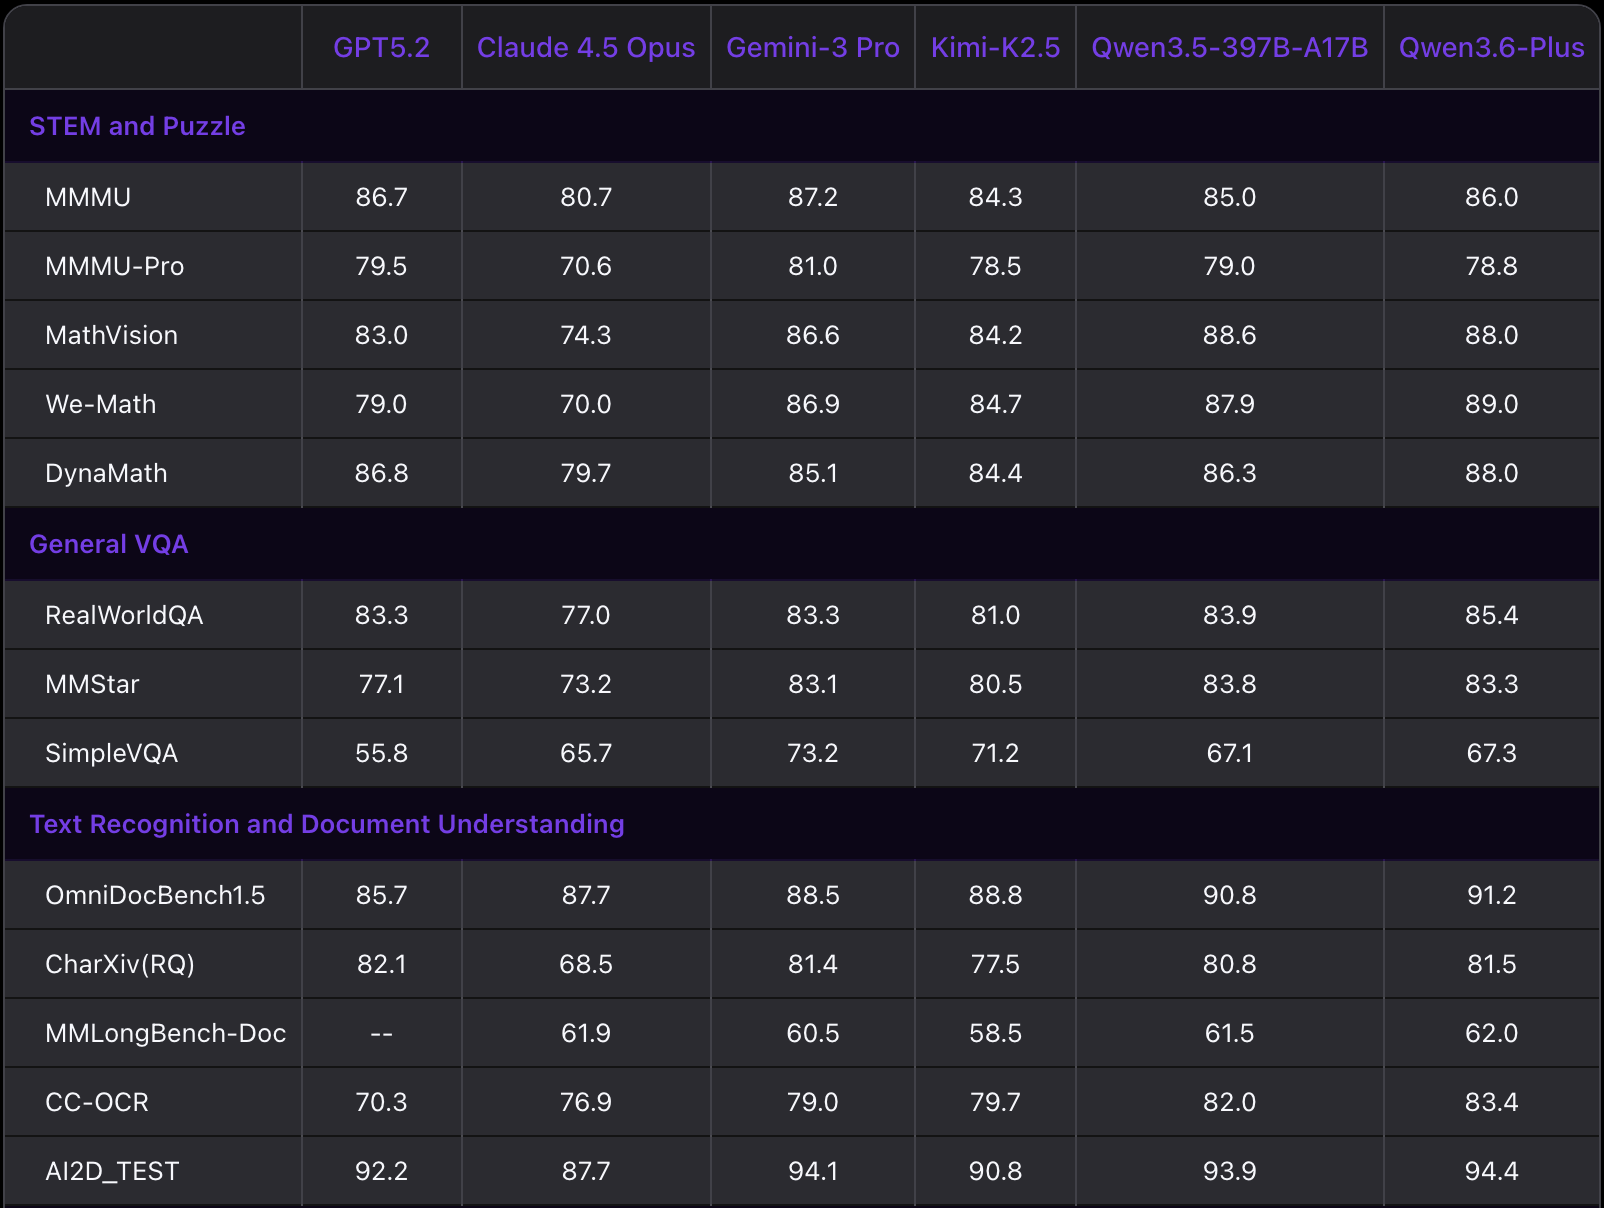The image size is (1604, 1208).
Task: Click Gemini-3 Pro MMMU-Pro score 81.0
Action: click(x=813, y=266)
